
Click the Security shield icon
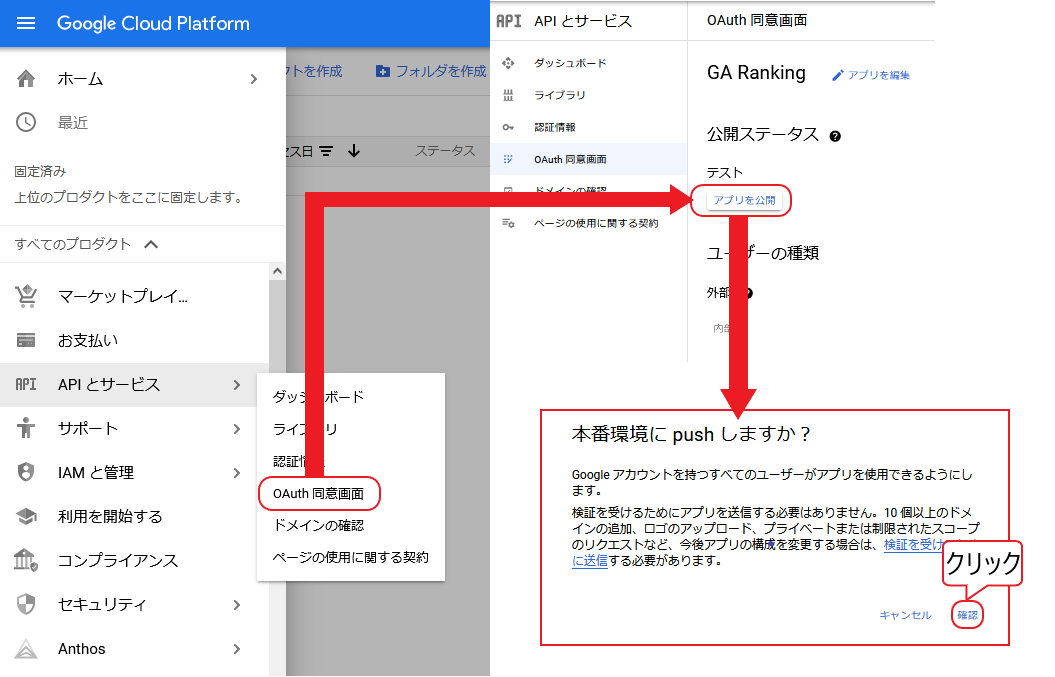[26, 605]
